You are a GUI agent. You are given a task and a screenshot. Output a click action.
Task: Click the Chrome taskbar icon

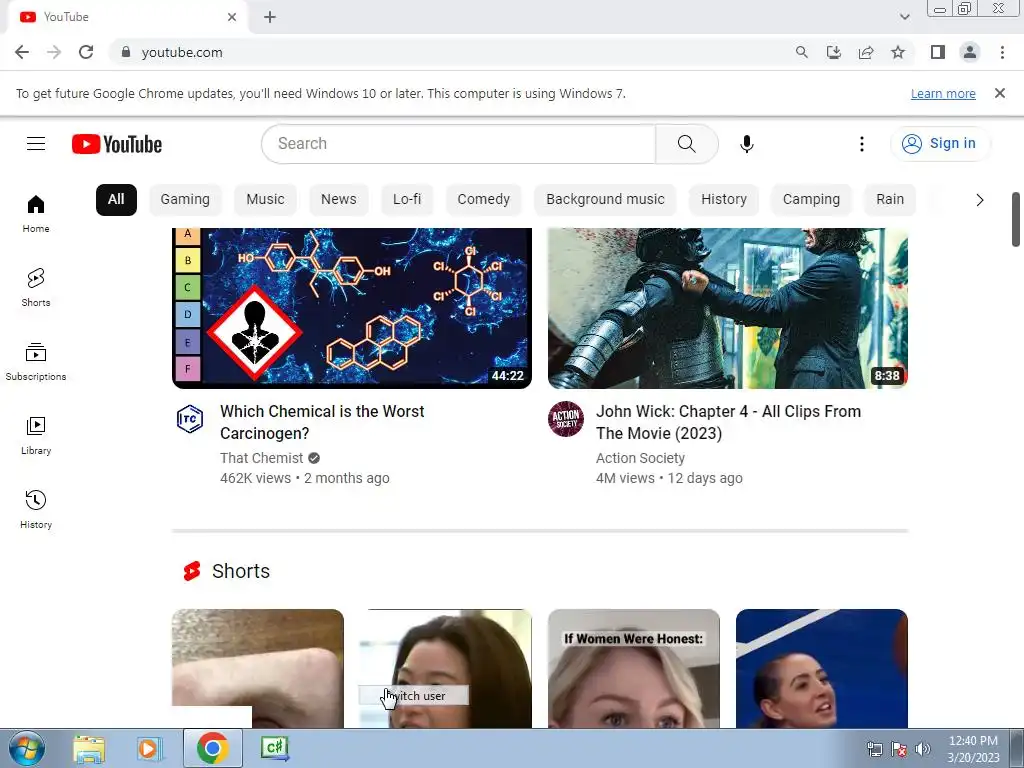click(213, 748)
